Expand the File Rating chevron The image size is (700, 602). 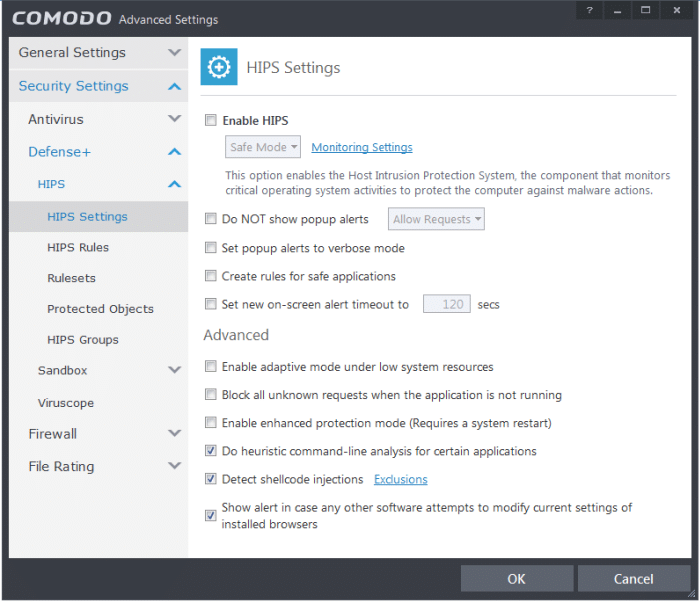(175, 466)
